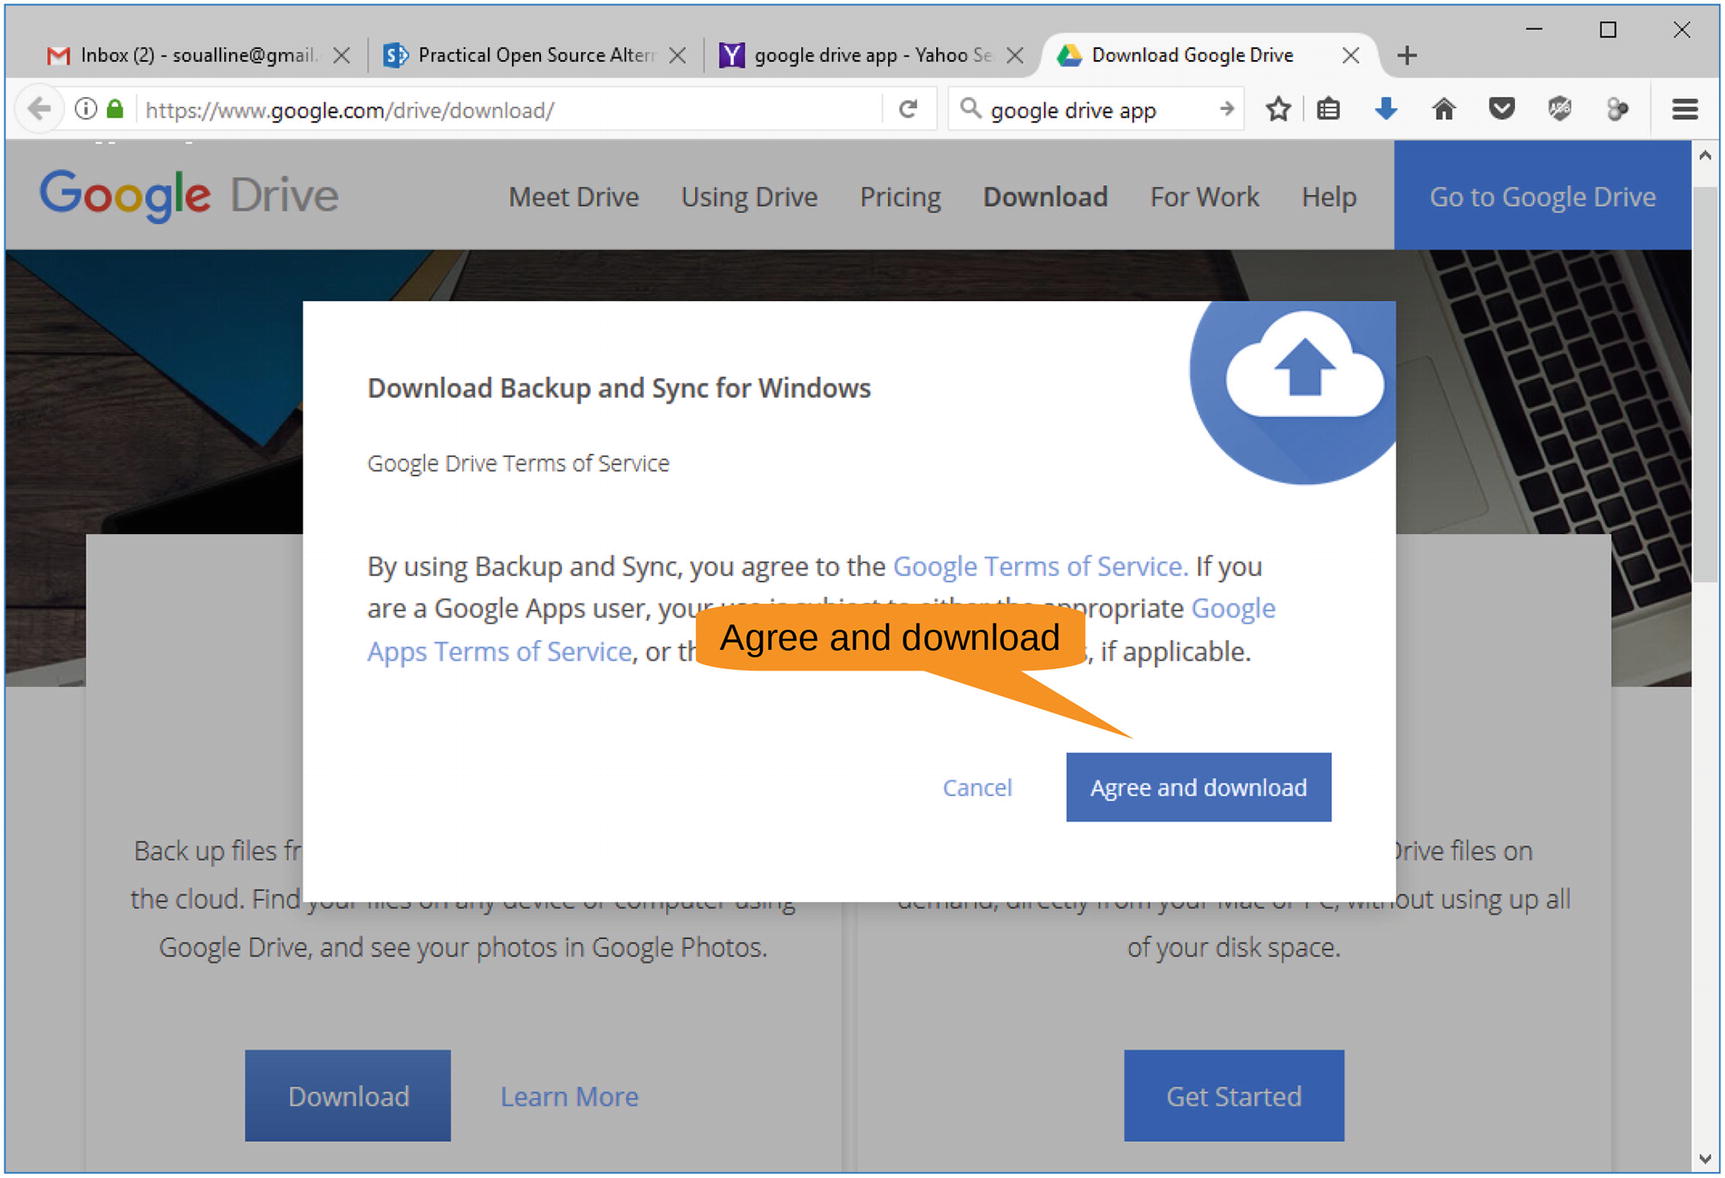Show bookmarks list icon
This screenshot has height=1178, width=1725.
point(1328,109)
